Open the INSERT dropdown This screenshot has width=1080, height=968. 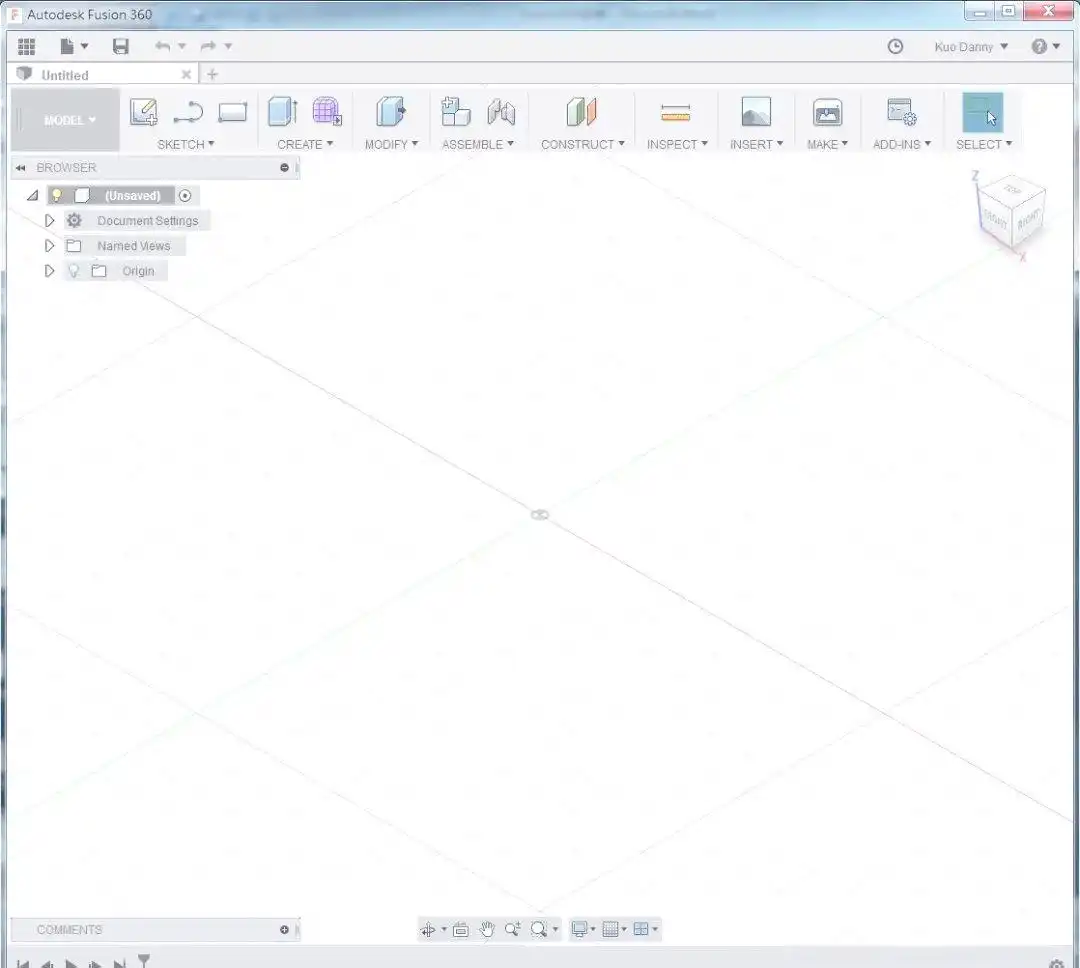756,144
